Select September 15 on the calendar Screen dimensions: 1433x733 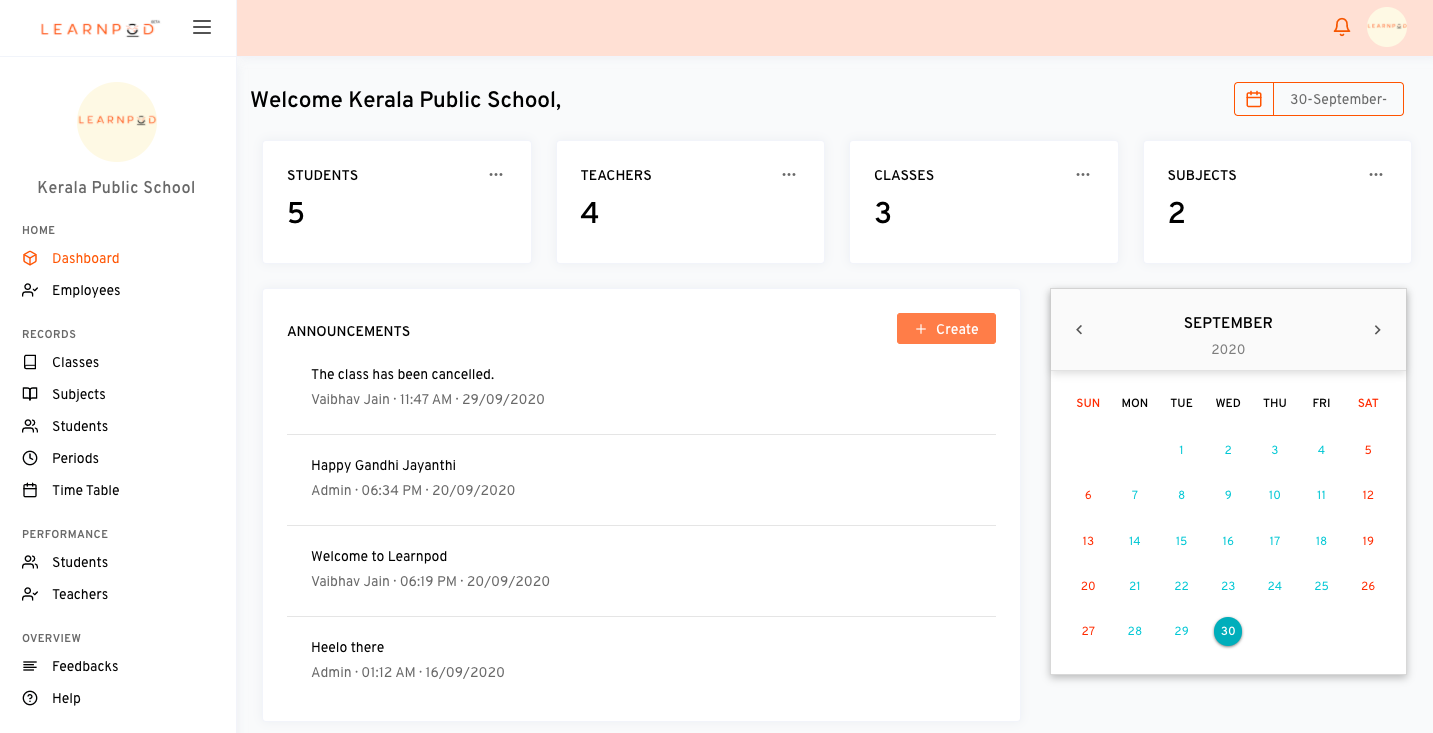1181,541
